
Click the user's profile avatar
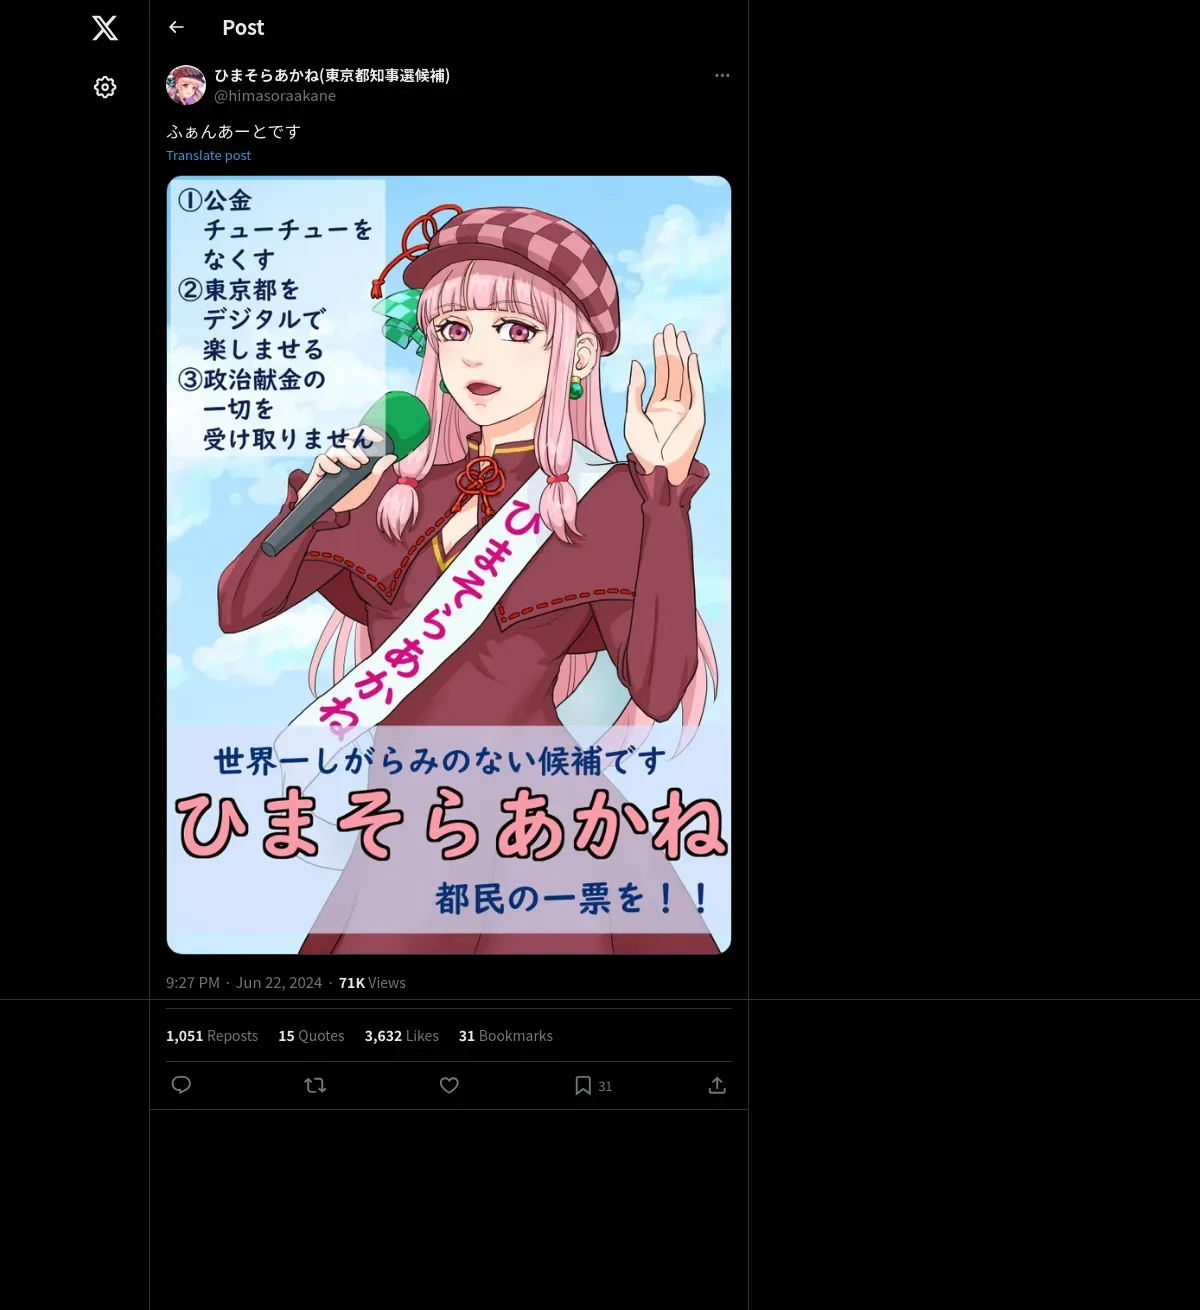point(186,85)
